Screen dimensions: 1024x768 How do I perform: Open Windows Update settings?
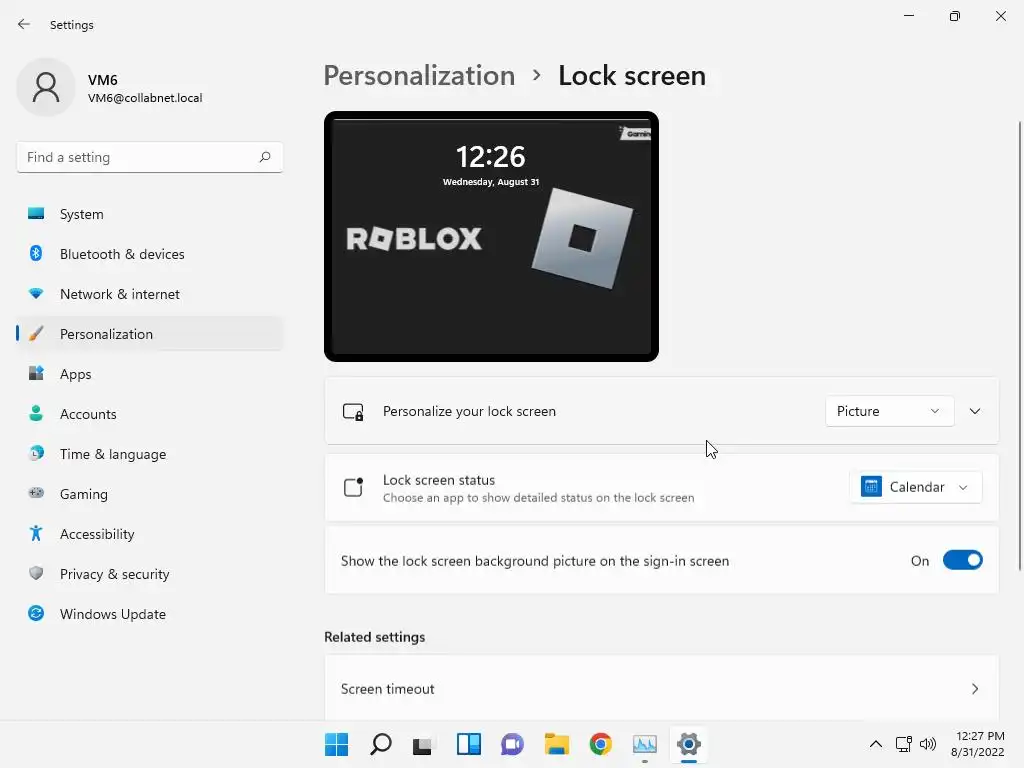[x=150, y=614]
